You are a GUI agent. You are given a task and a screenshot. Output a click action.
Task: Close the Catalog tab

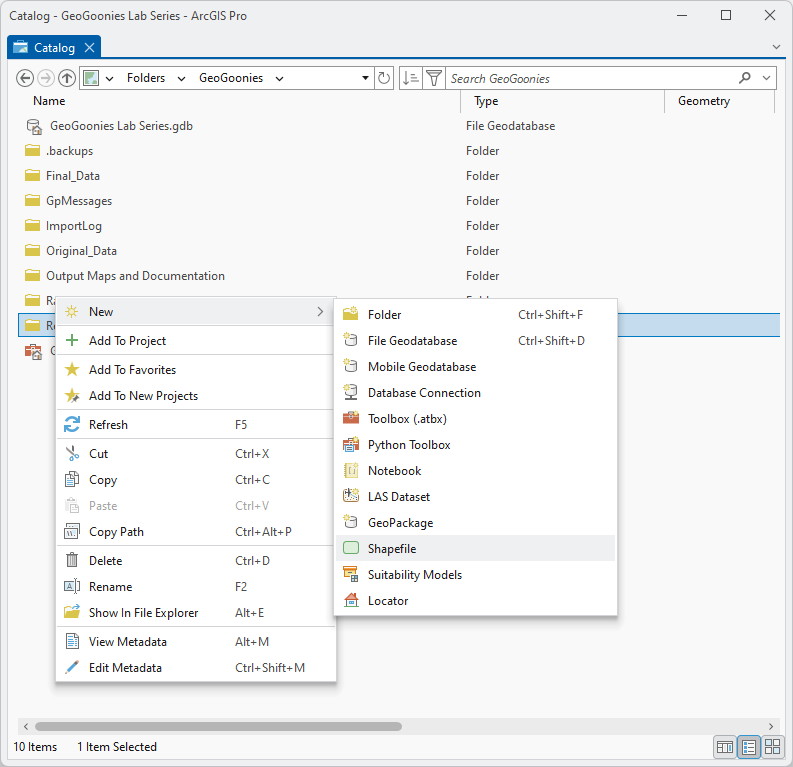(89, 48)
